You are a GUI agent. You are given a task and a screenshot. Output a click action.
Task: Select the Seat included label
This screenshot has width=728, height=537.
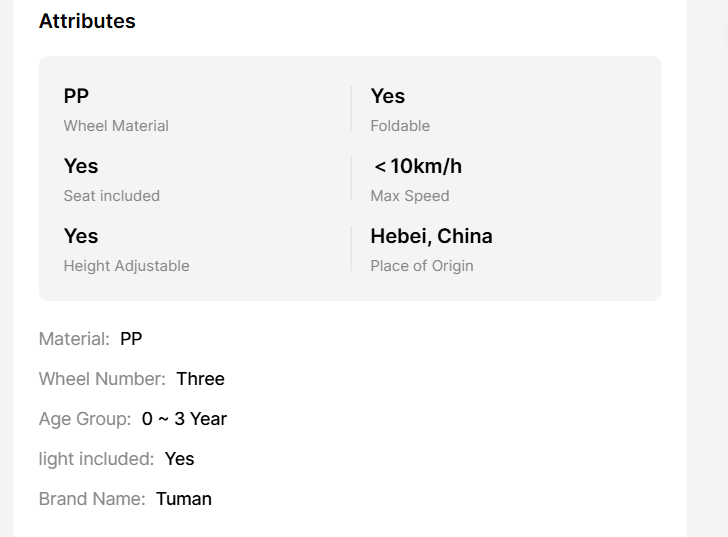[111, 196]
